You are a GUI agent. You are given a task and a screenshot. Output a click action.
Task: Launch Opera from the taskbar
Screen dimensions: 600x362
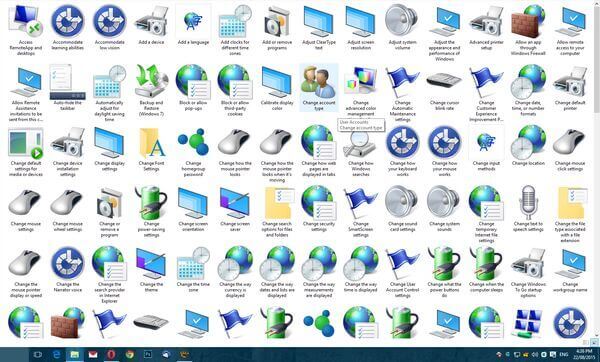pyautogui.click(x=111, y=355)
